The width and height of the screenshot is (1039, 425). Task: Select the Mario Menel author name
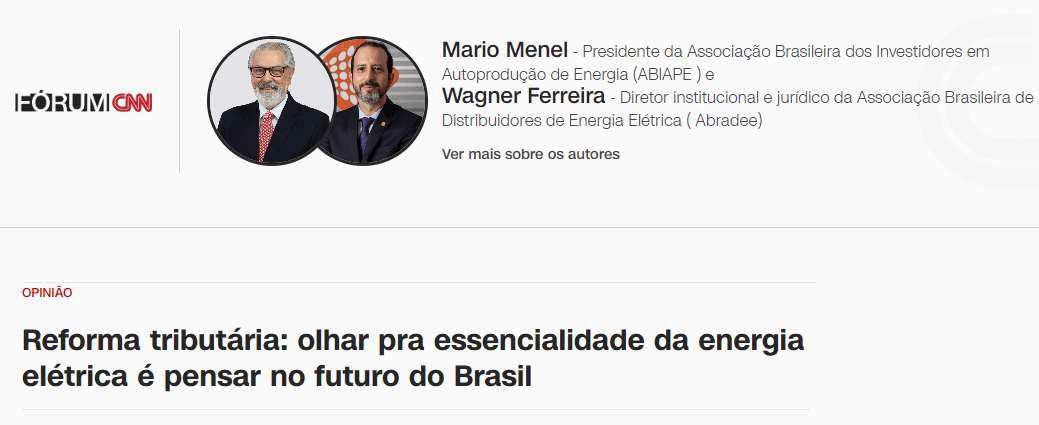[x=505, y=50]
